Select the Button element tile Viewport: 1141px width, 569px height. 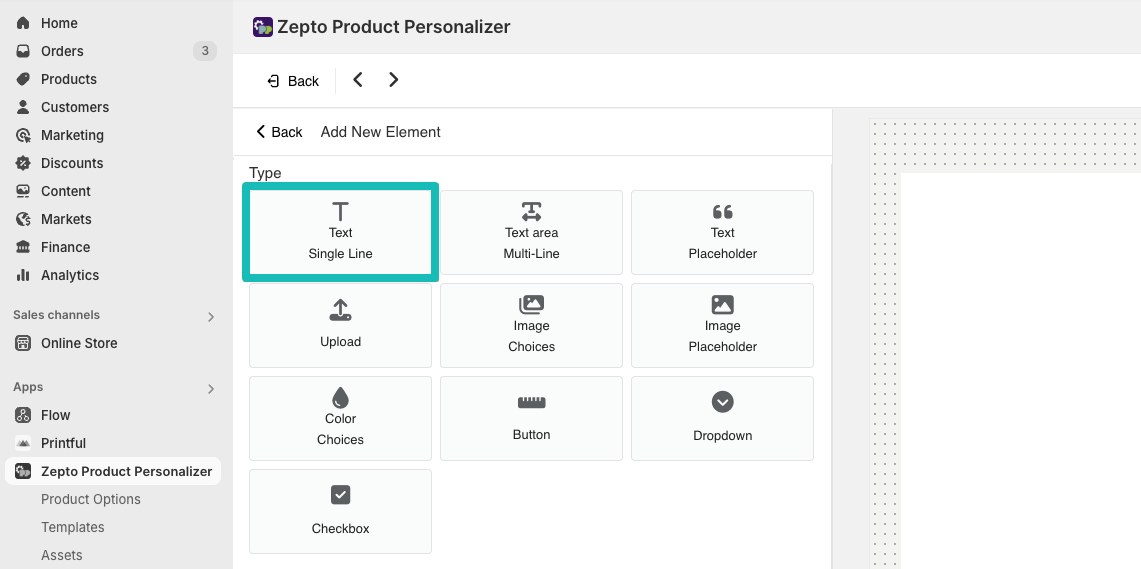point(531,418)
